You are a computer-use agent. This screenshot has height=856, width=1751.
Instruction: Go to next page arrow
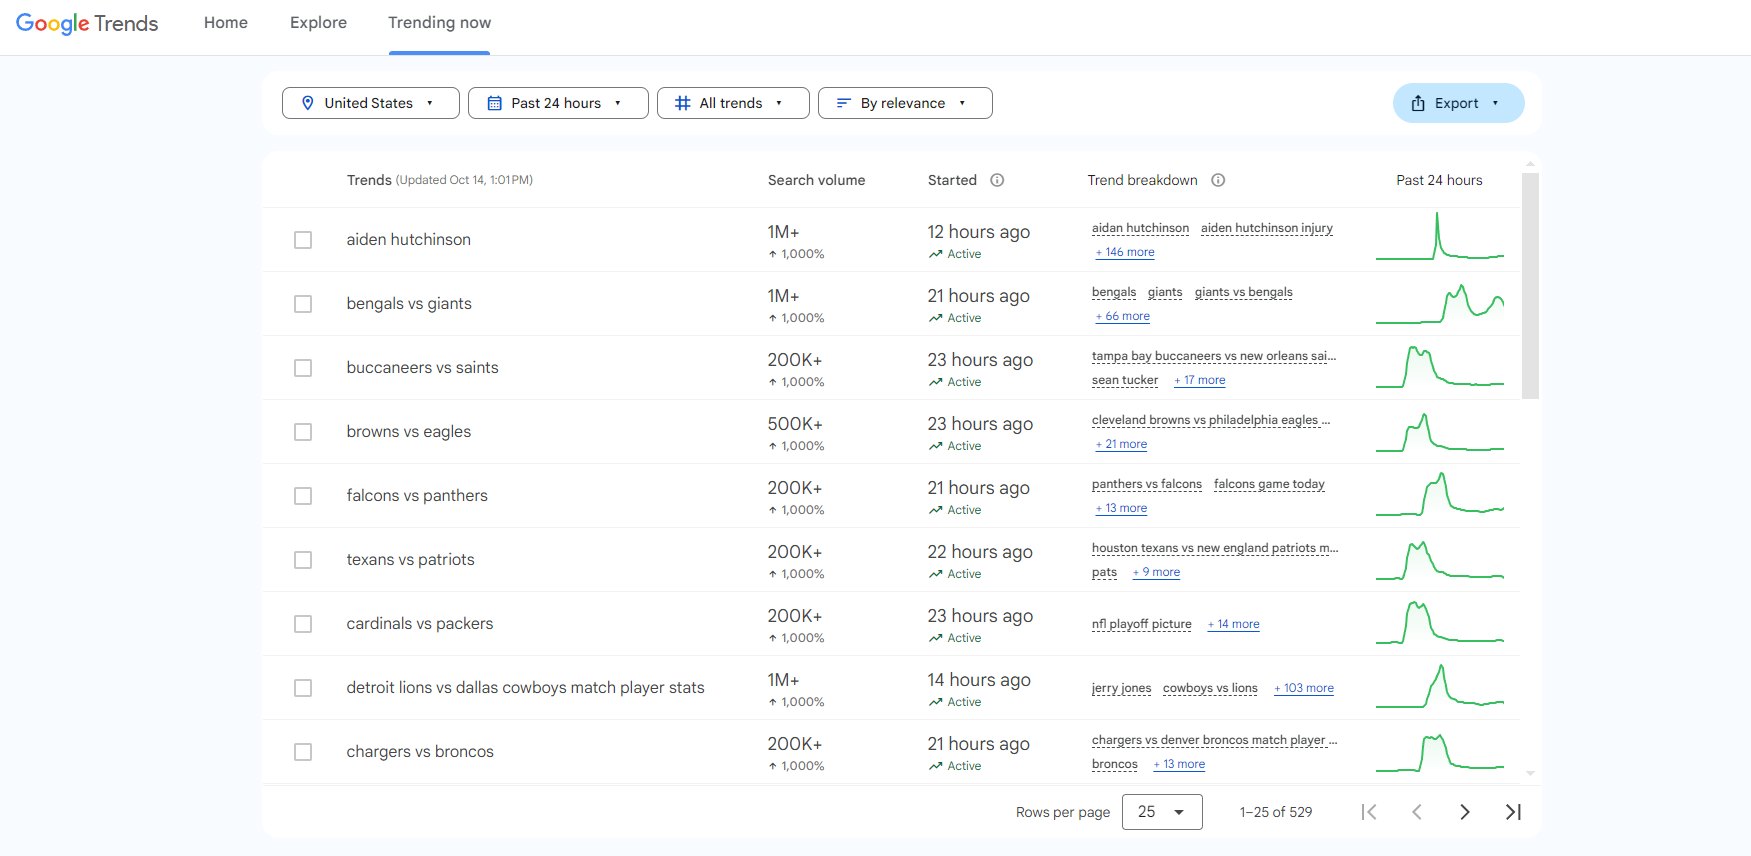[x=1465, y=812]
